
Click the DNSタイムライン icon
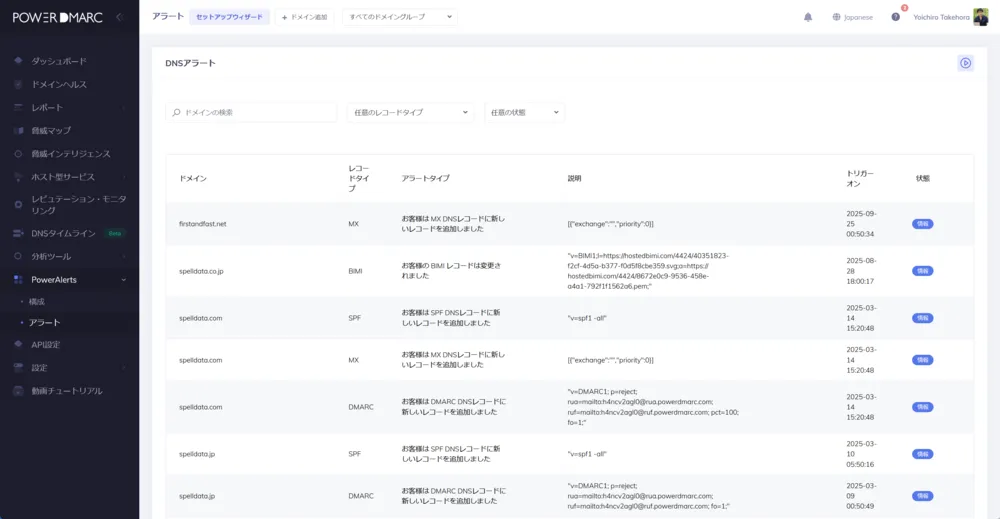click(18, 233)
